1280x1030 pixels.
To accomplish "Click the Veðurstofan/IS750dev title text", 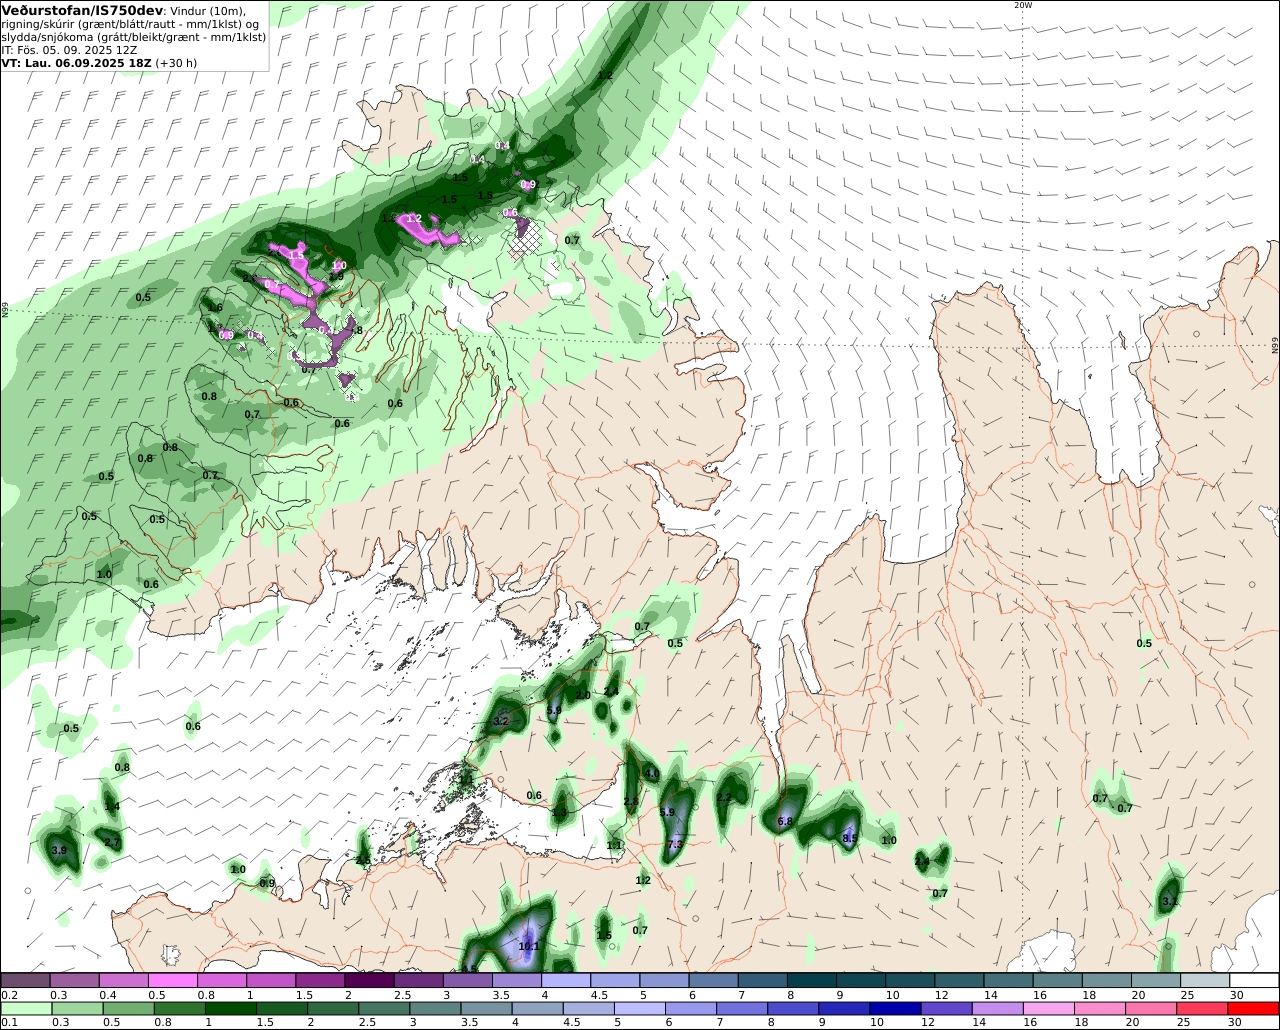I will (82, 10).
